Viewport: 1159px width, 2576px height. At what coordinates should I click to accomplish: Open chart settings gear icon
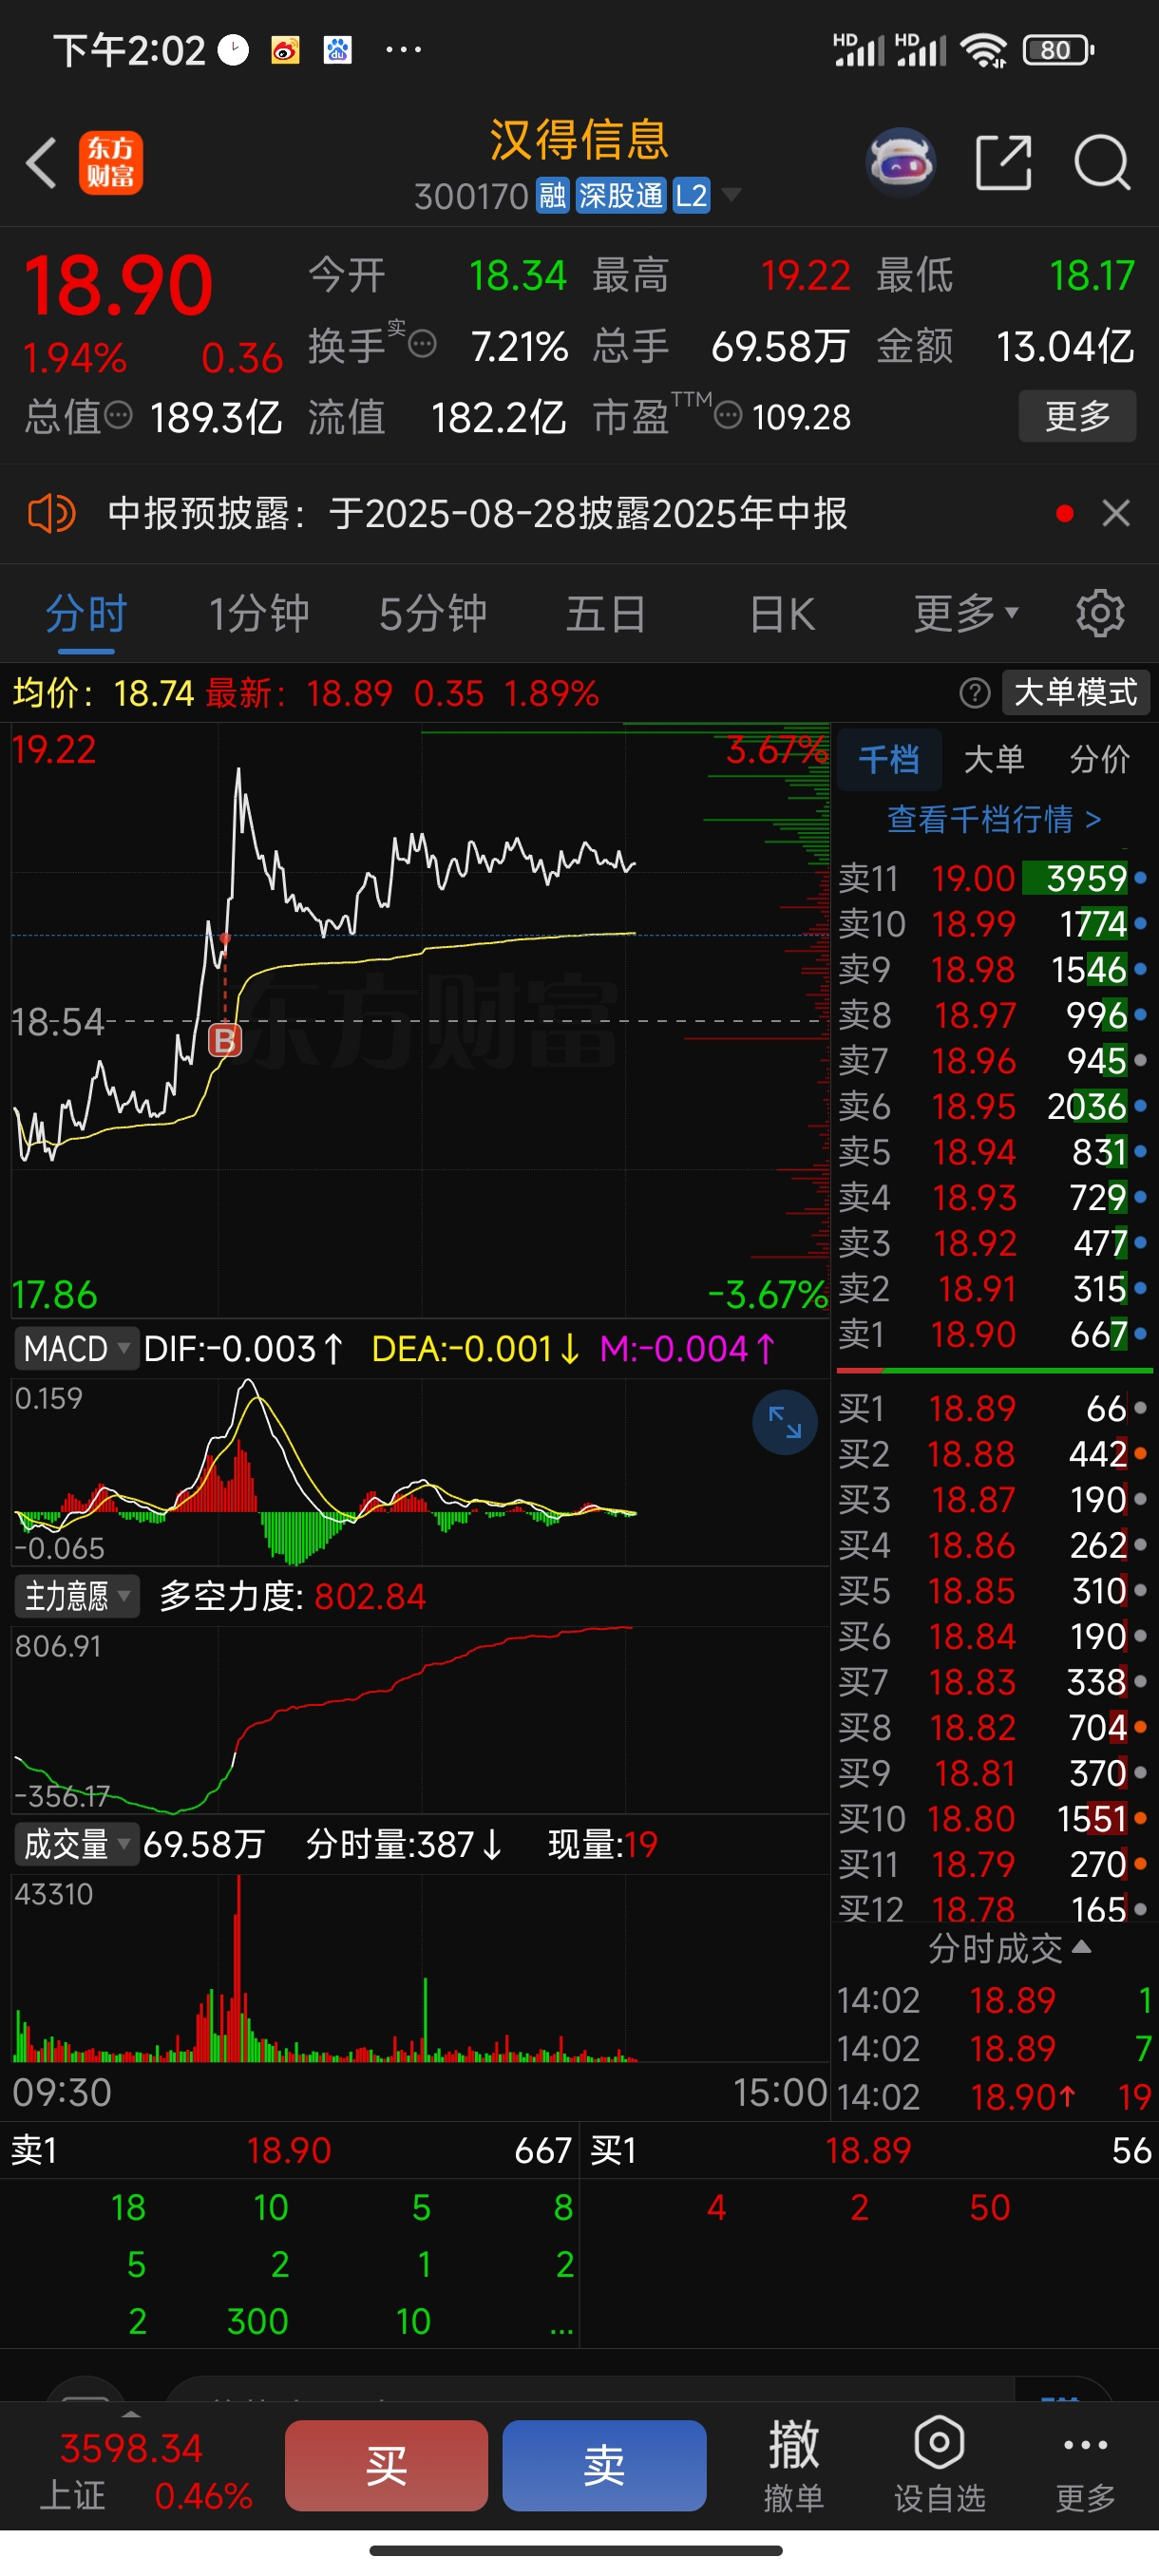(x=1100, y=613)
